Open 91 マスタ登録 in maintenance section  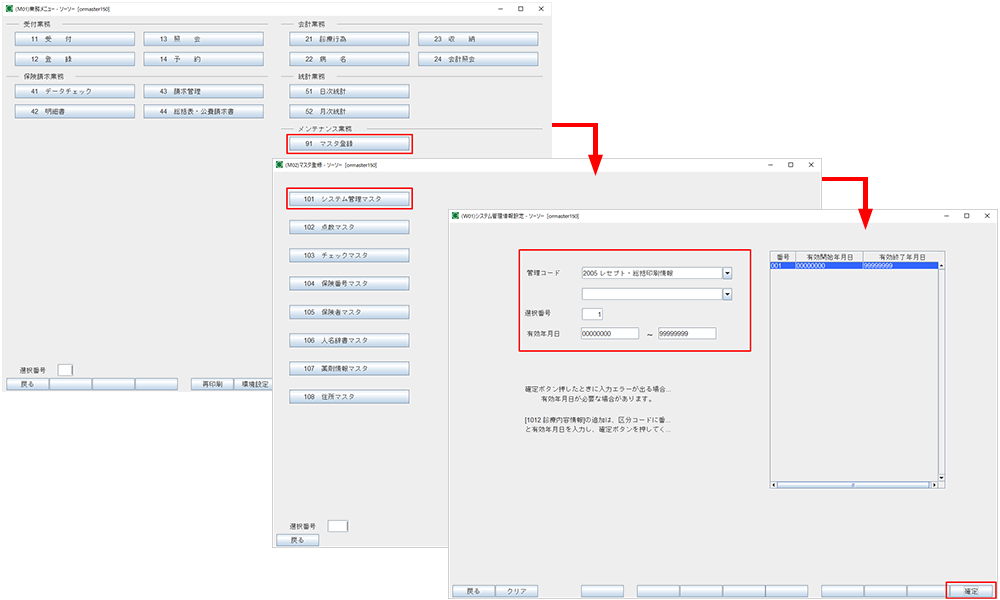point(349,144)
